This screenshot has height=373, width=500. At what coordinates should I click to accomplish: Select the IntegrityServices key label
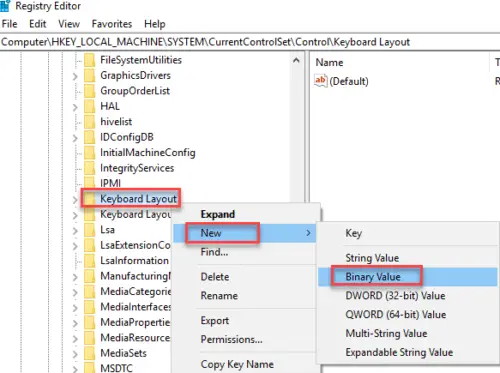pyautogui.click(x=137, y=168)
